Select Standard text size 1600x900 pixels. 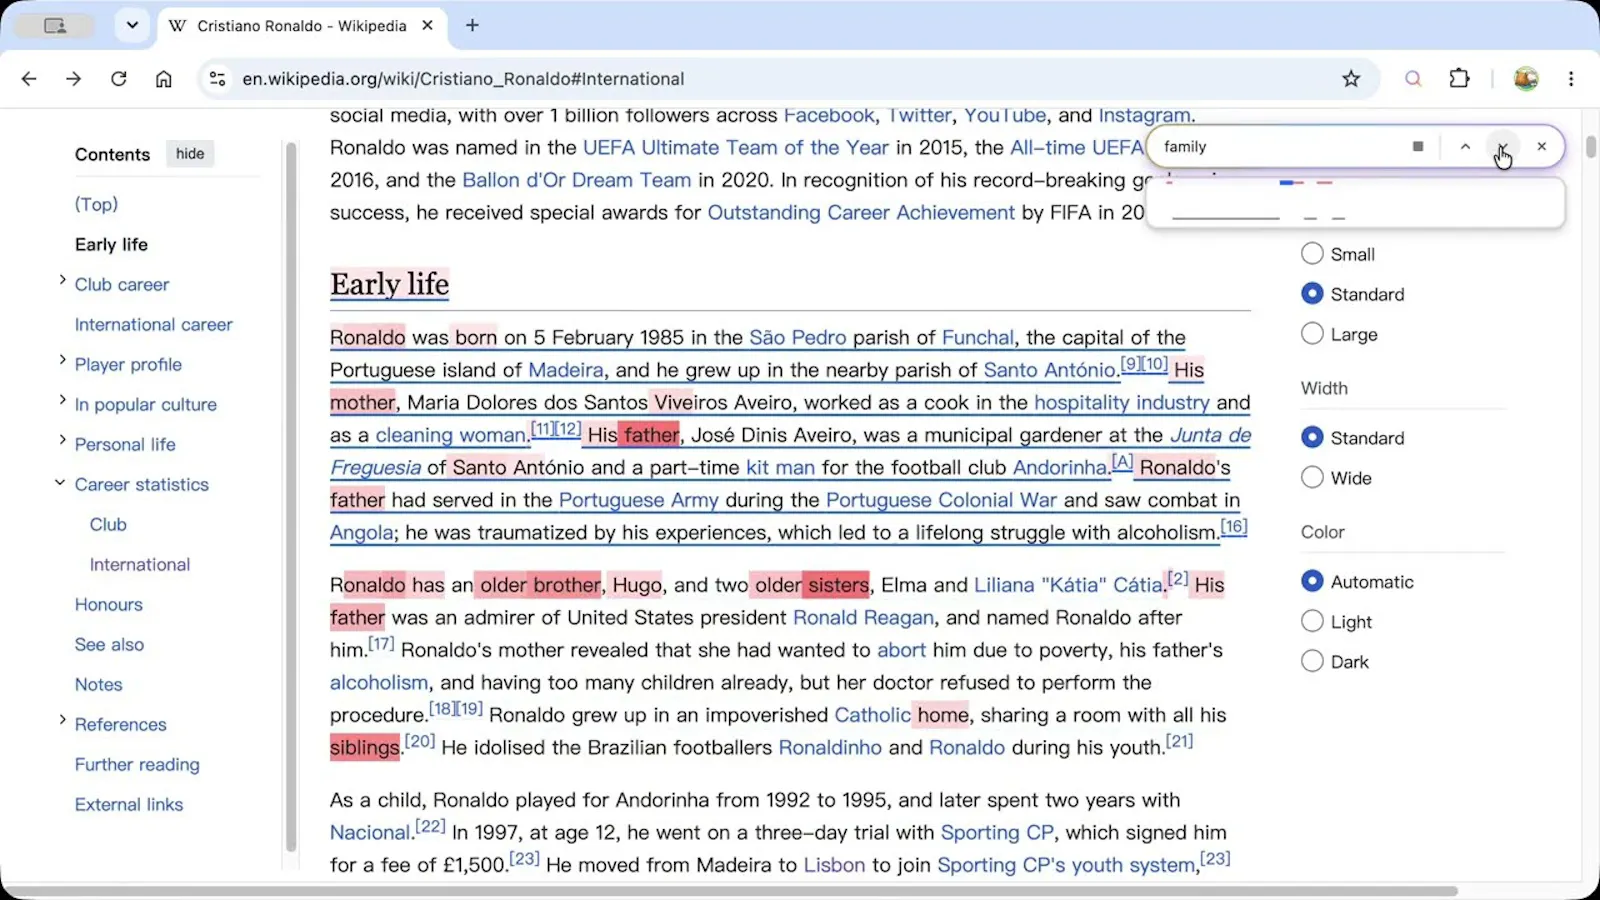(1312, 294)
